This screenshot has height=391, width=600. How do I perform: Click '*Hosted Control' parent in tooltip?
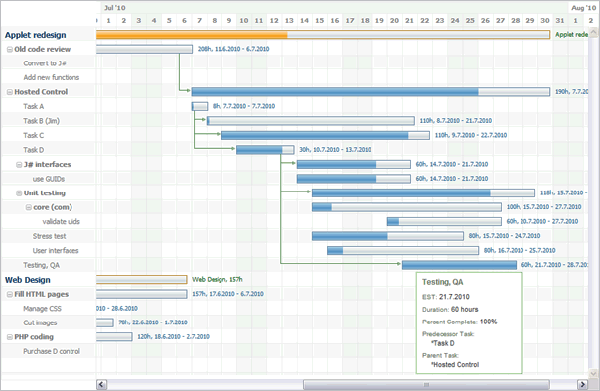(455, 365)
